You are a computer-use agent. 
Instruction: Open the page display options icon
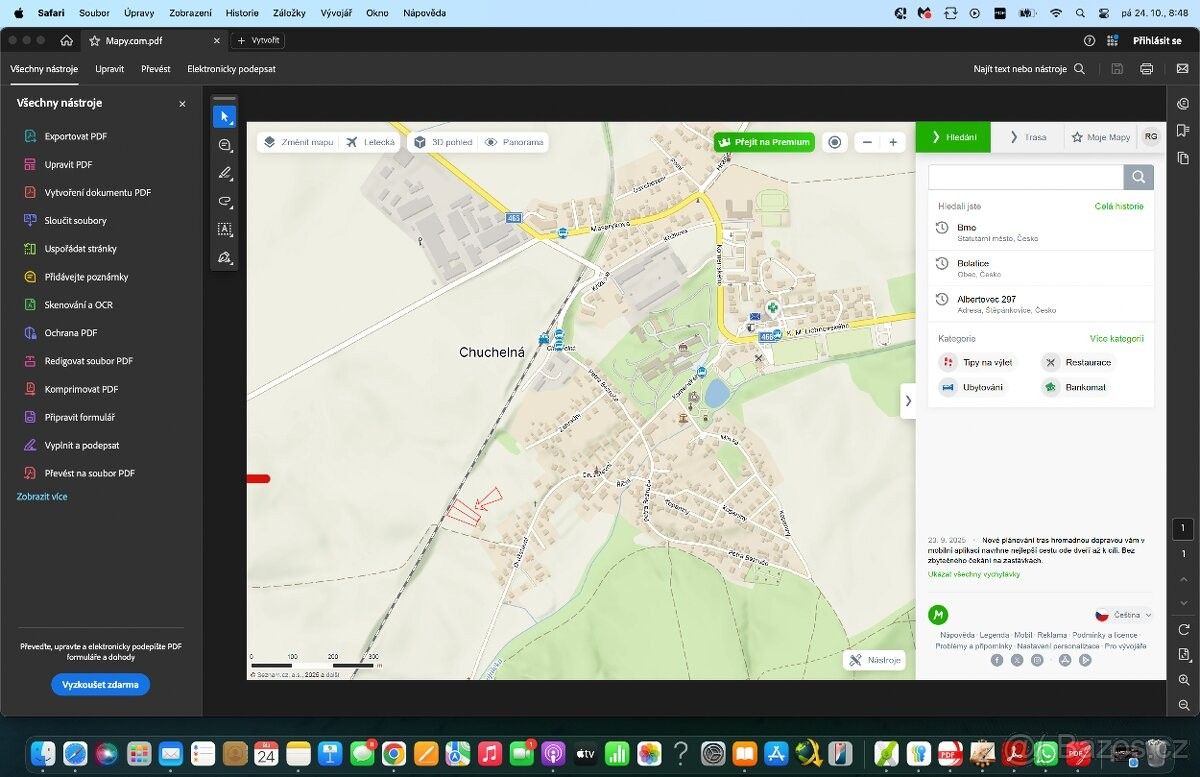tap(1183, 654)
